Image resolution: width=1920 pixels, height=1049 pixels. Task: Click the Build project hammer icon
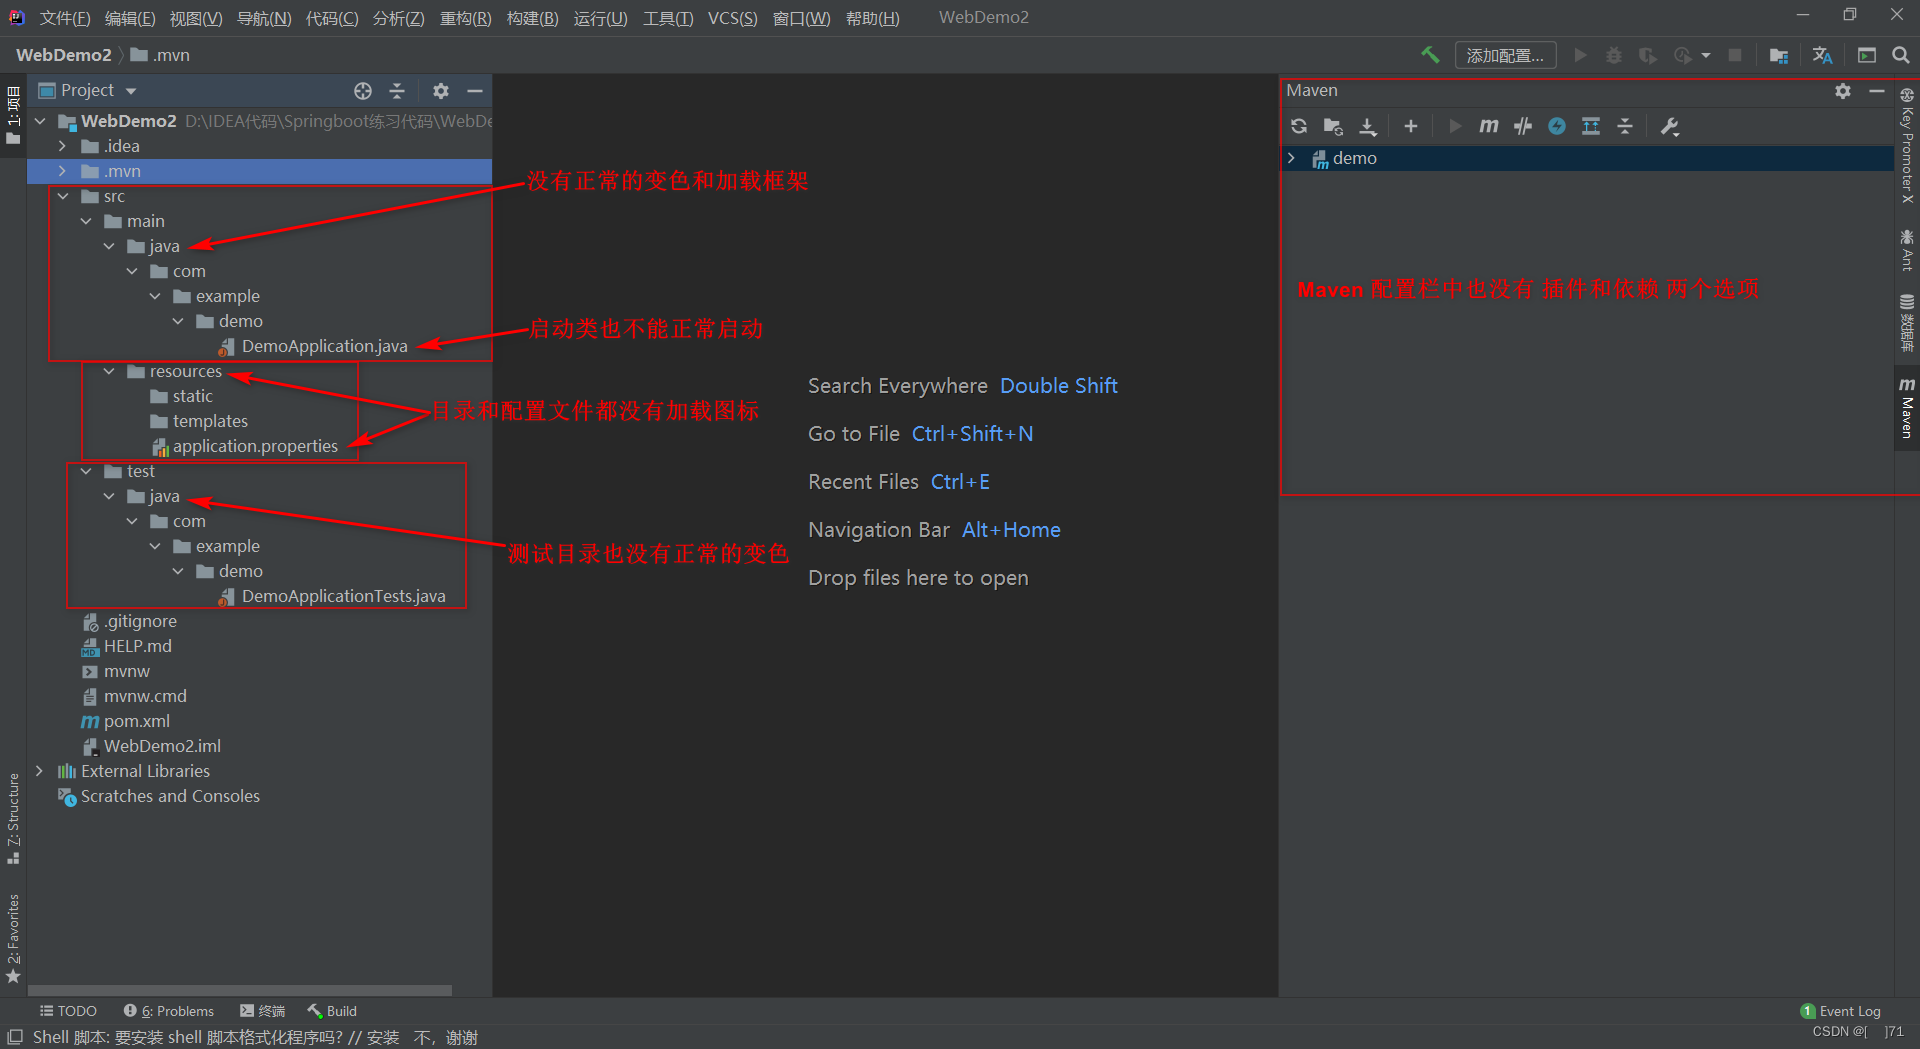(x=1429, y=55)
